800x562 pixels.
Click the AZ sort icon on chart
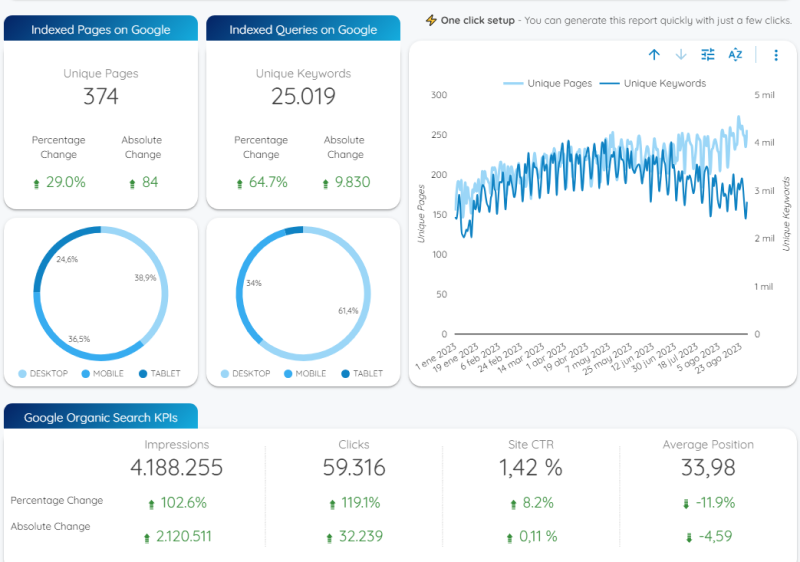coord(735,55)
